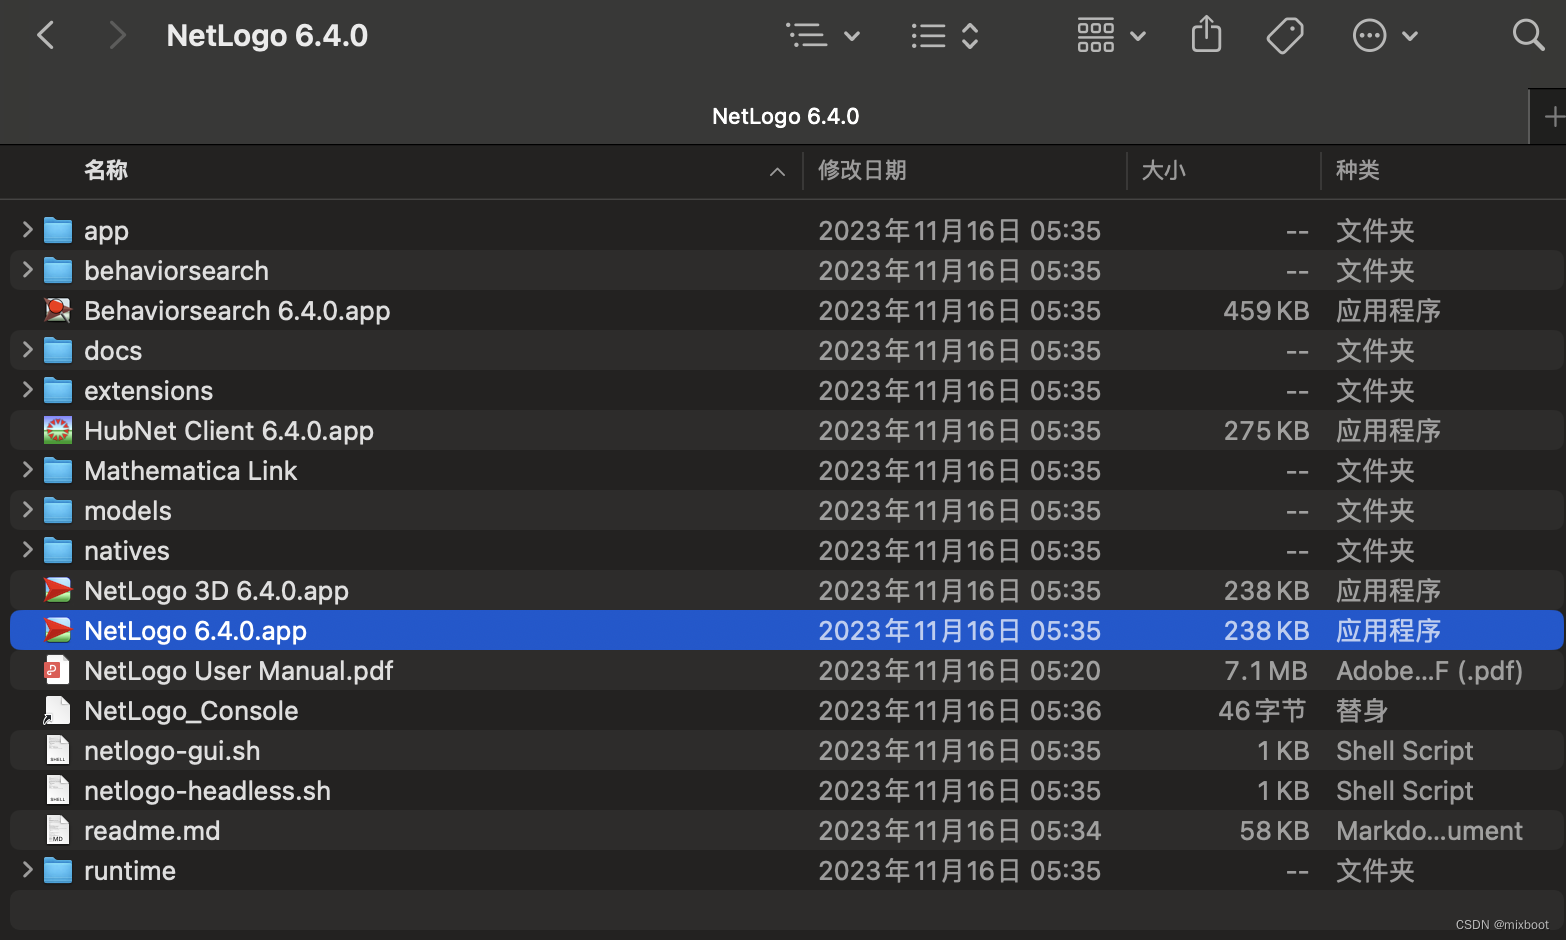Sort by the 修改日期 column header

(862, 170)
